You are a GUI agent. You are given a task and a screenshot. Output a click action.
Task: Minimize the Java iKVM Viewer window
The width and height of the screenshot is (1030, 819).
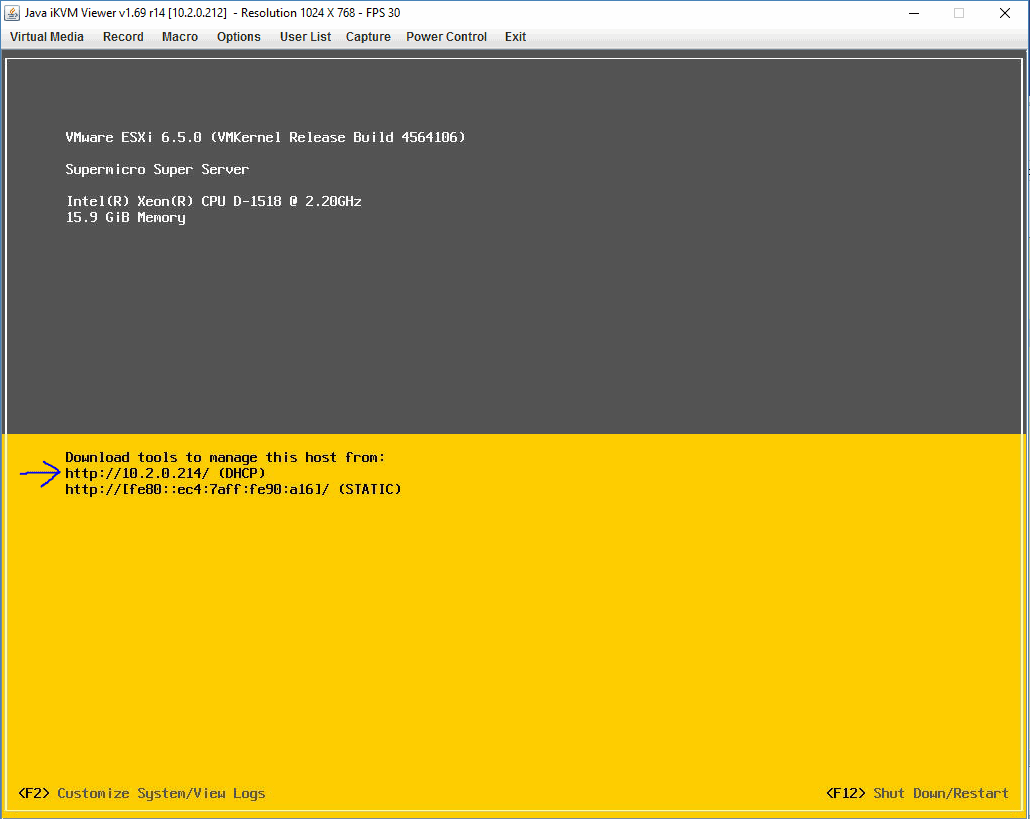914,13
